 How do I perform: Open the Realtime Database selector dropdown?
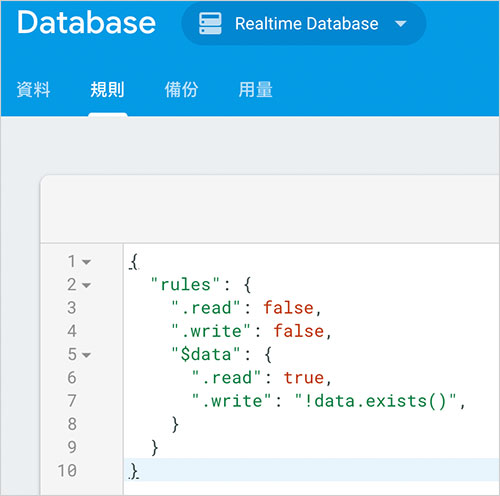pyautogui.click(x=304, y=24)
